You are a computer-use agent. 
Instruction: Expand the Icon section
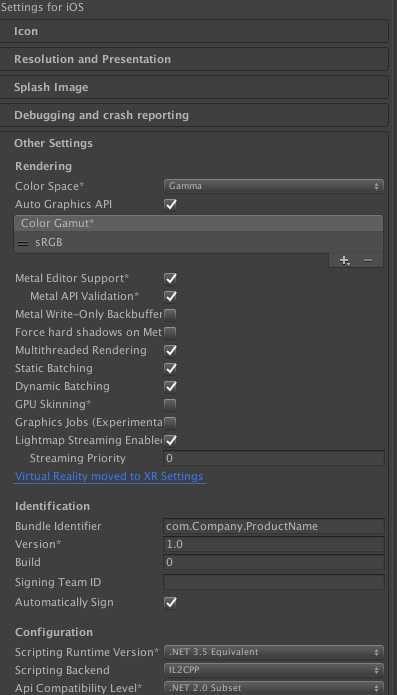[x=194, y=31]
